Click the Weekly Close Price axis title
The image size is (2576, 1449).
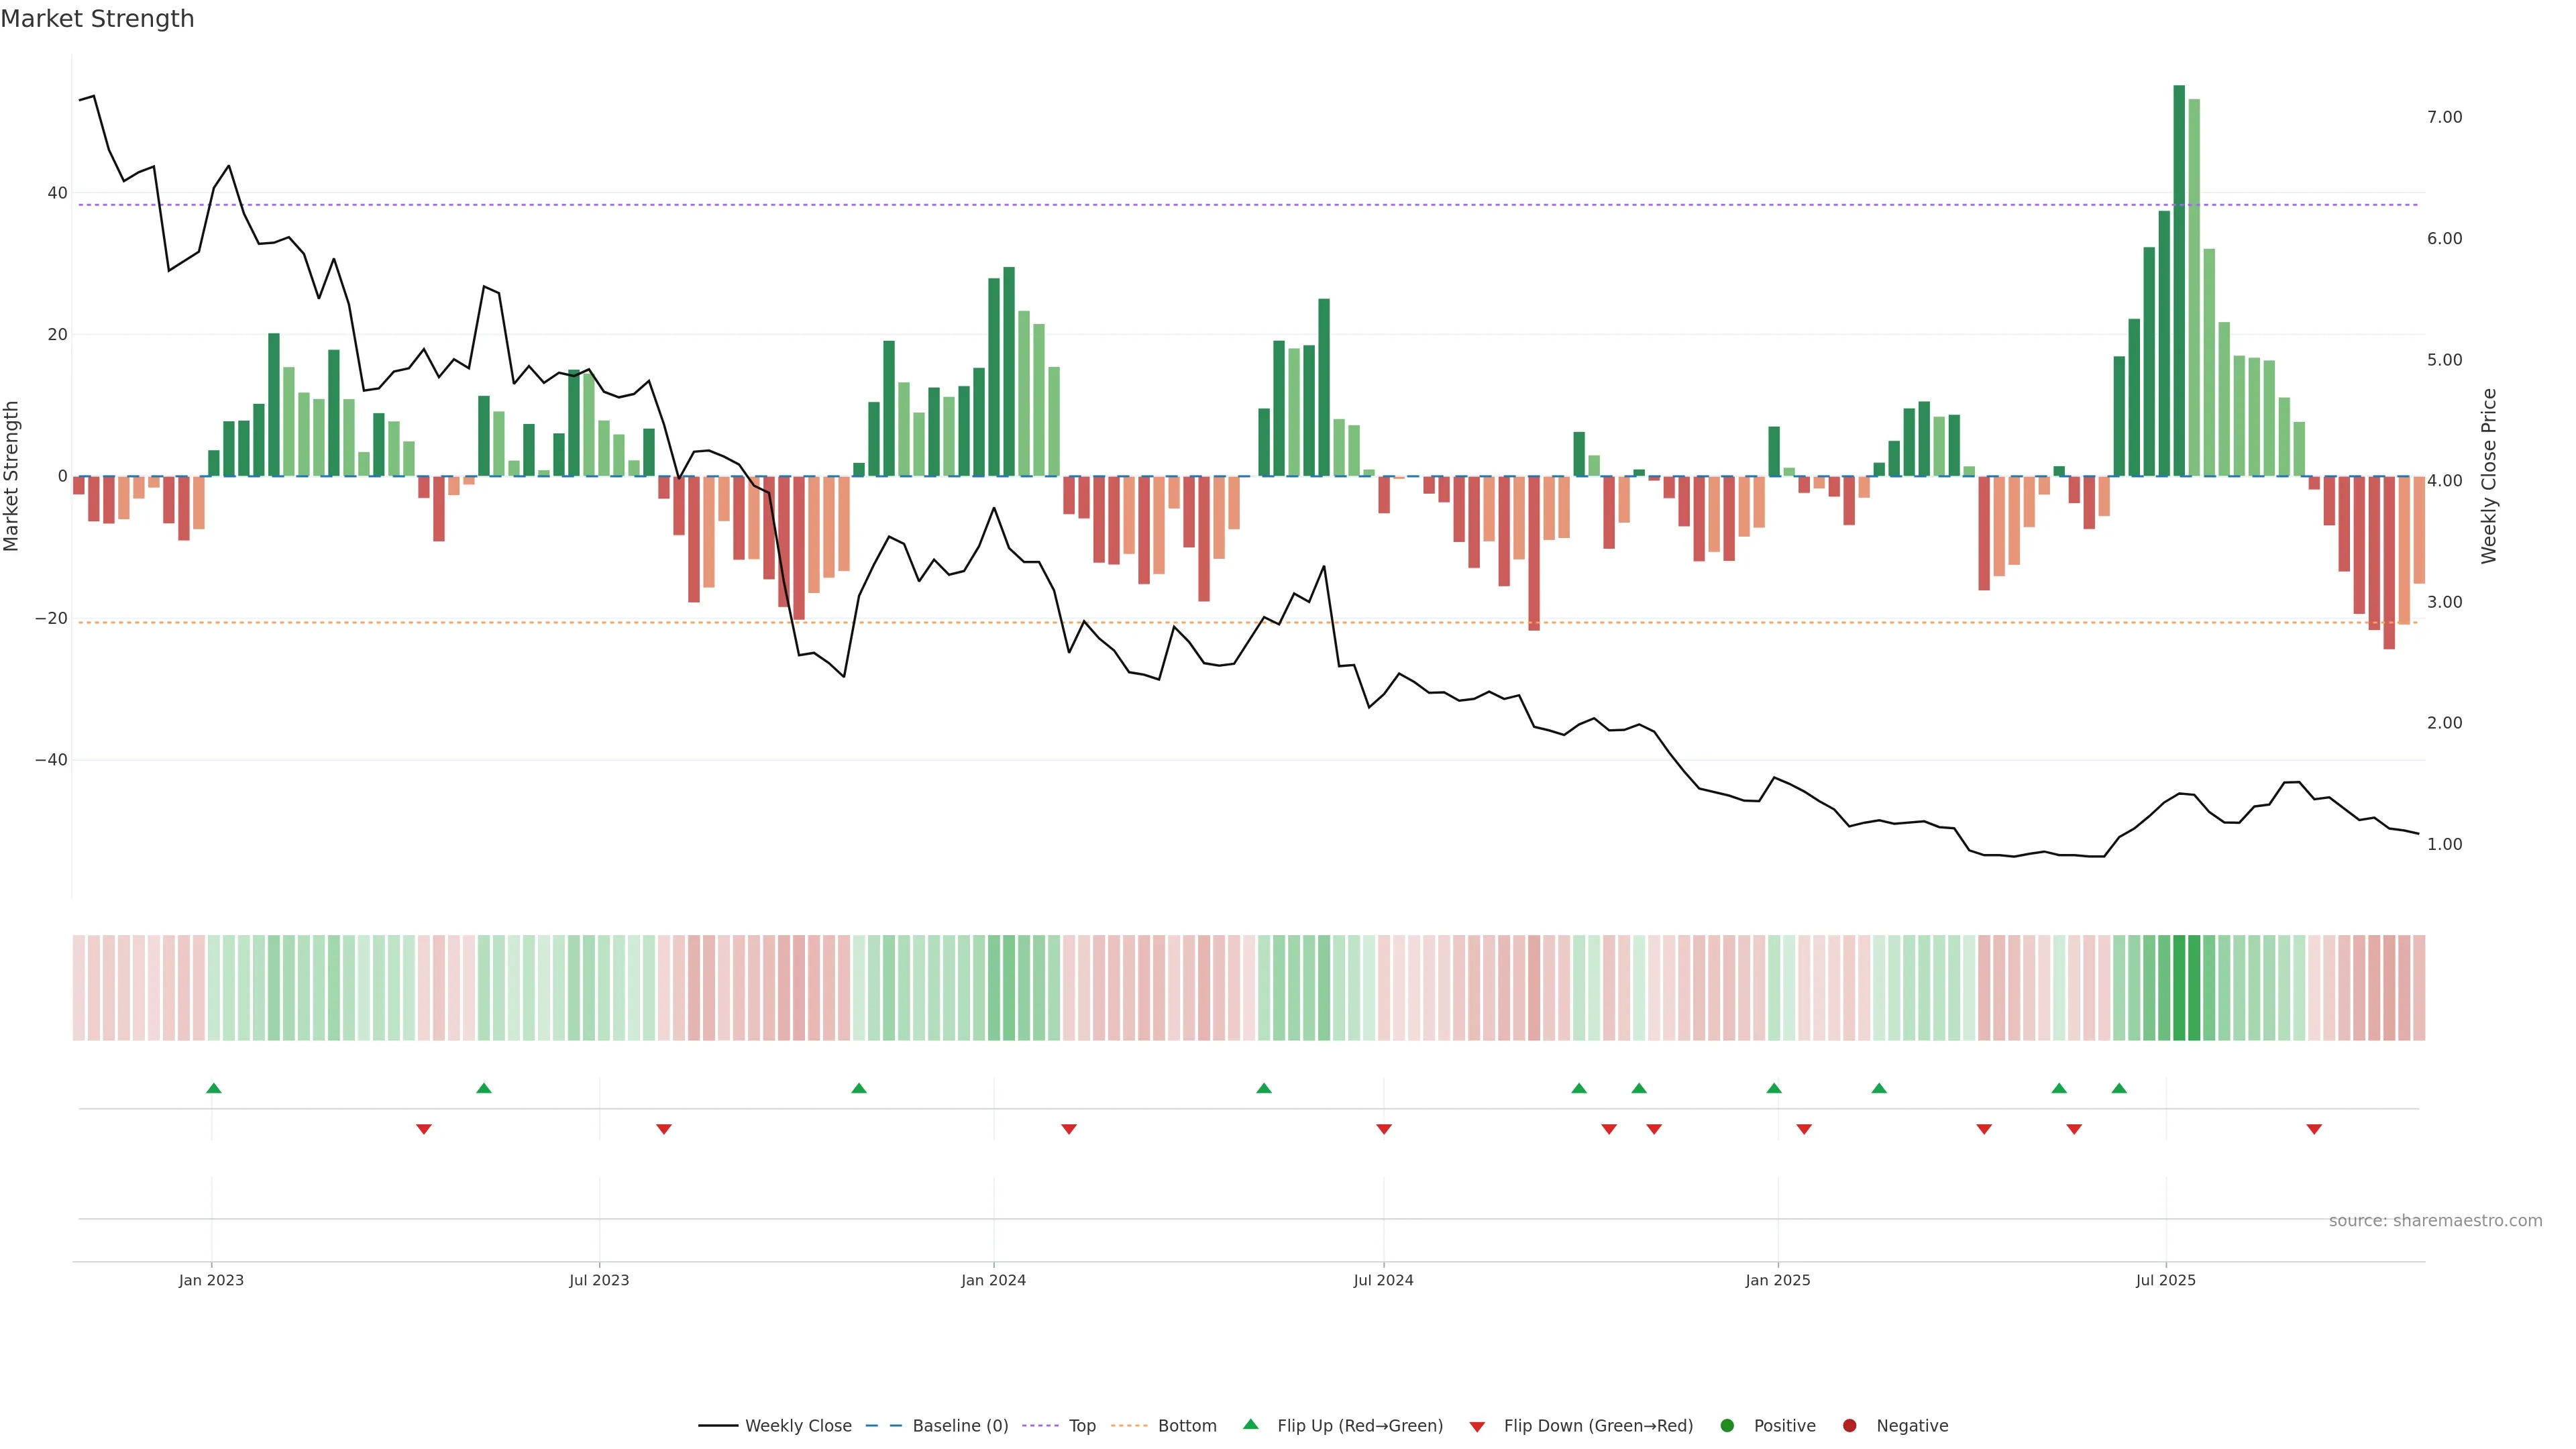(x=2489, y=476)
